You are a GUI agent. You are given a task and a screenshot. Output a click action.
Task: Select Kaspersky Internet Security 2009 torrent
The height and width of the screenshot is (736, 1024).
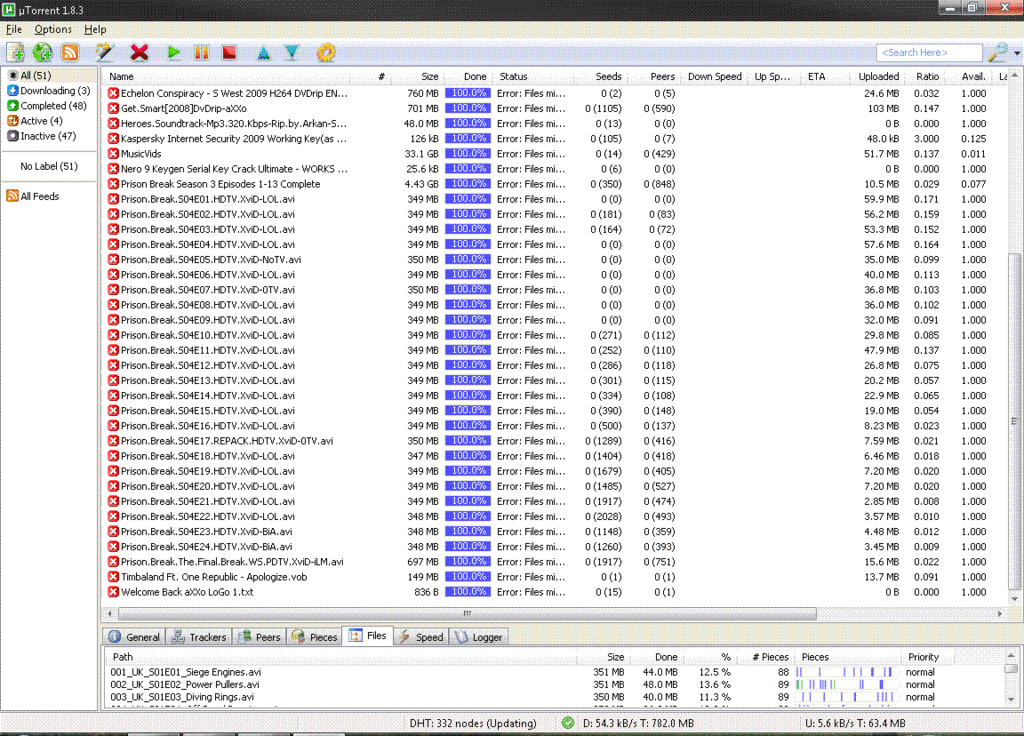pos(555,138)
